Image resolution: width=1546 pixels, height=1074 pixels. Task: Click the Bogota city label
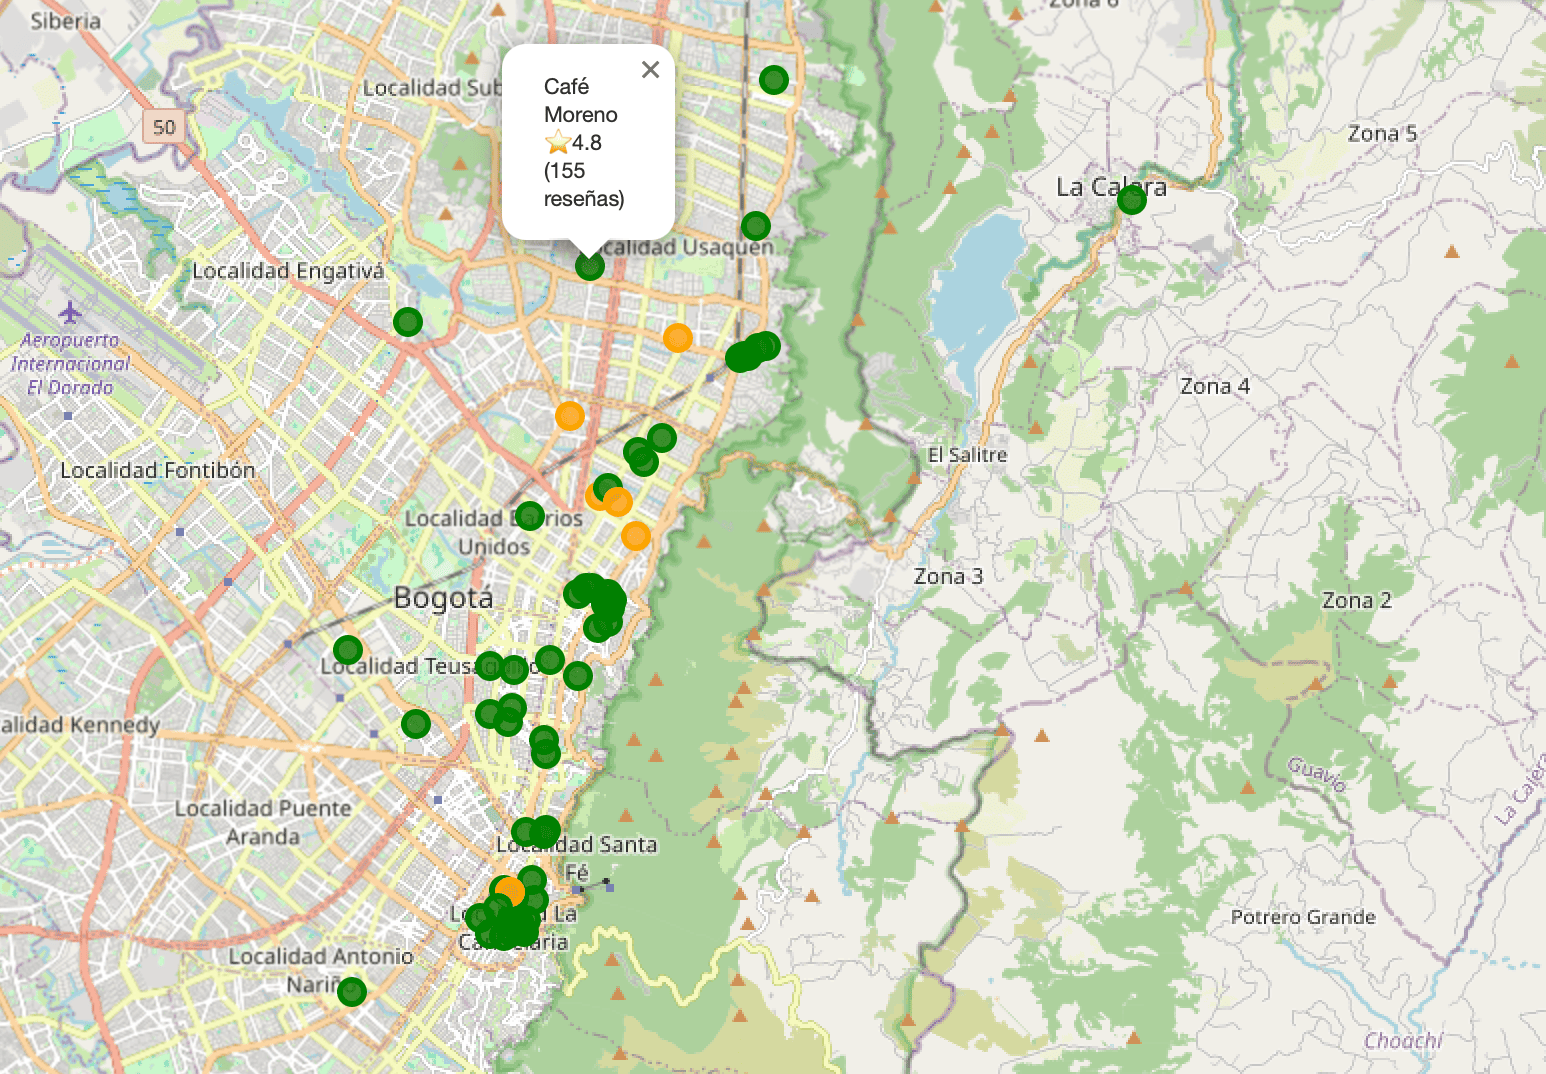443,598
